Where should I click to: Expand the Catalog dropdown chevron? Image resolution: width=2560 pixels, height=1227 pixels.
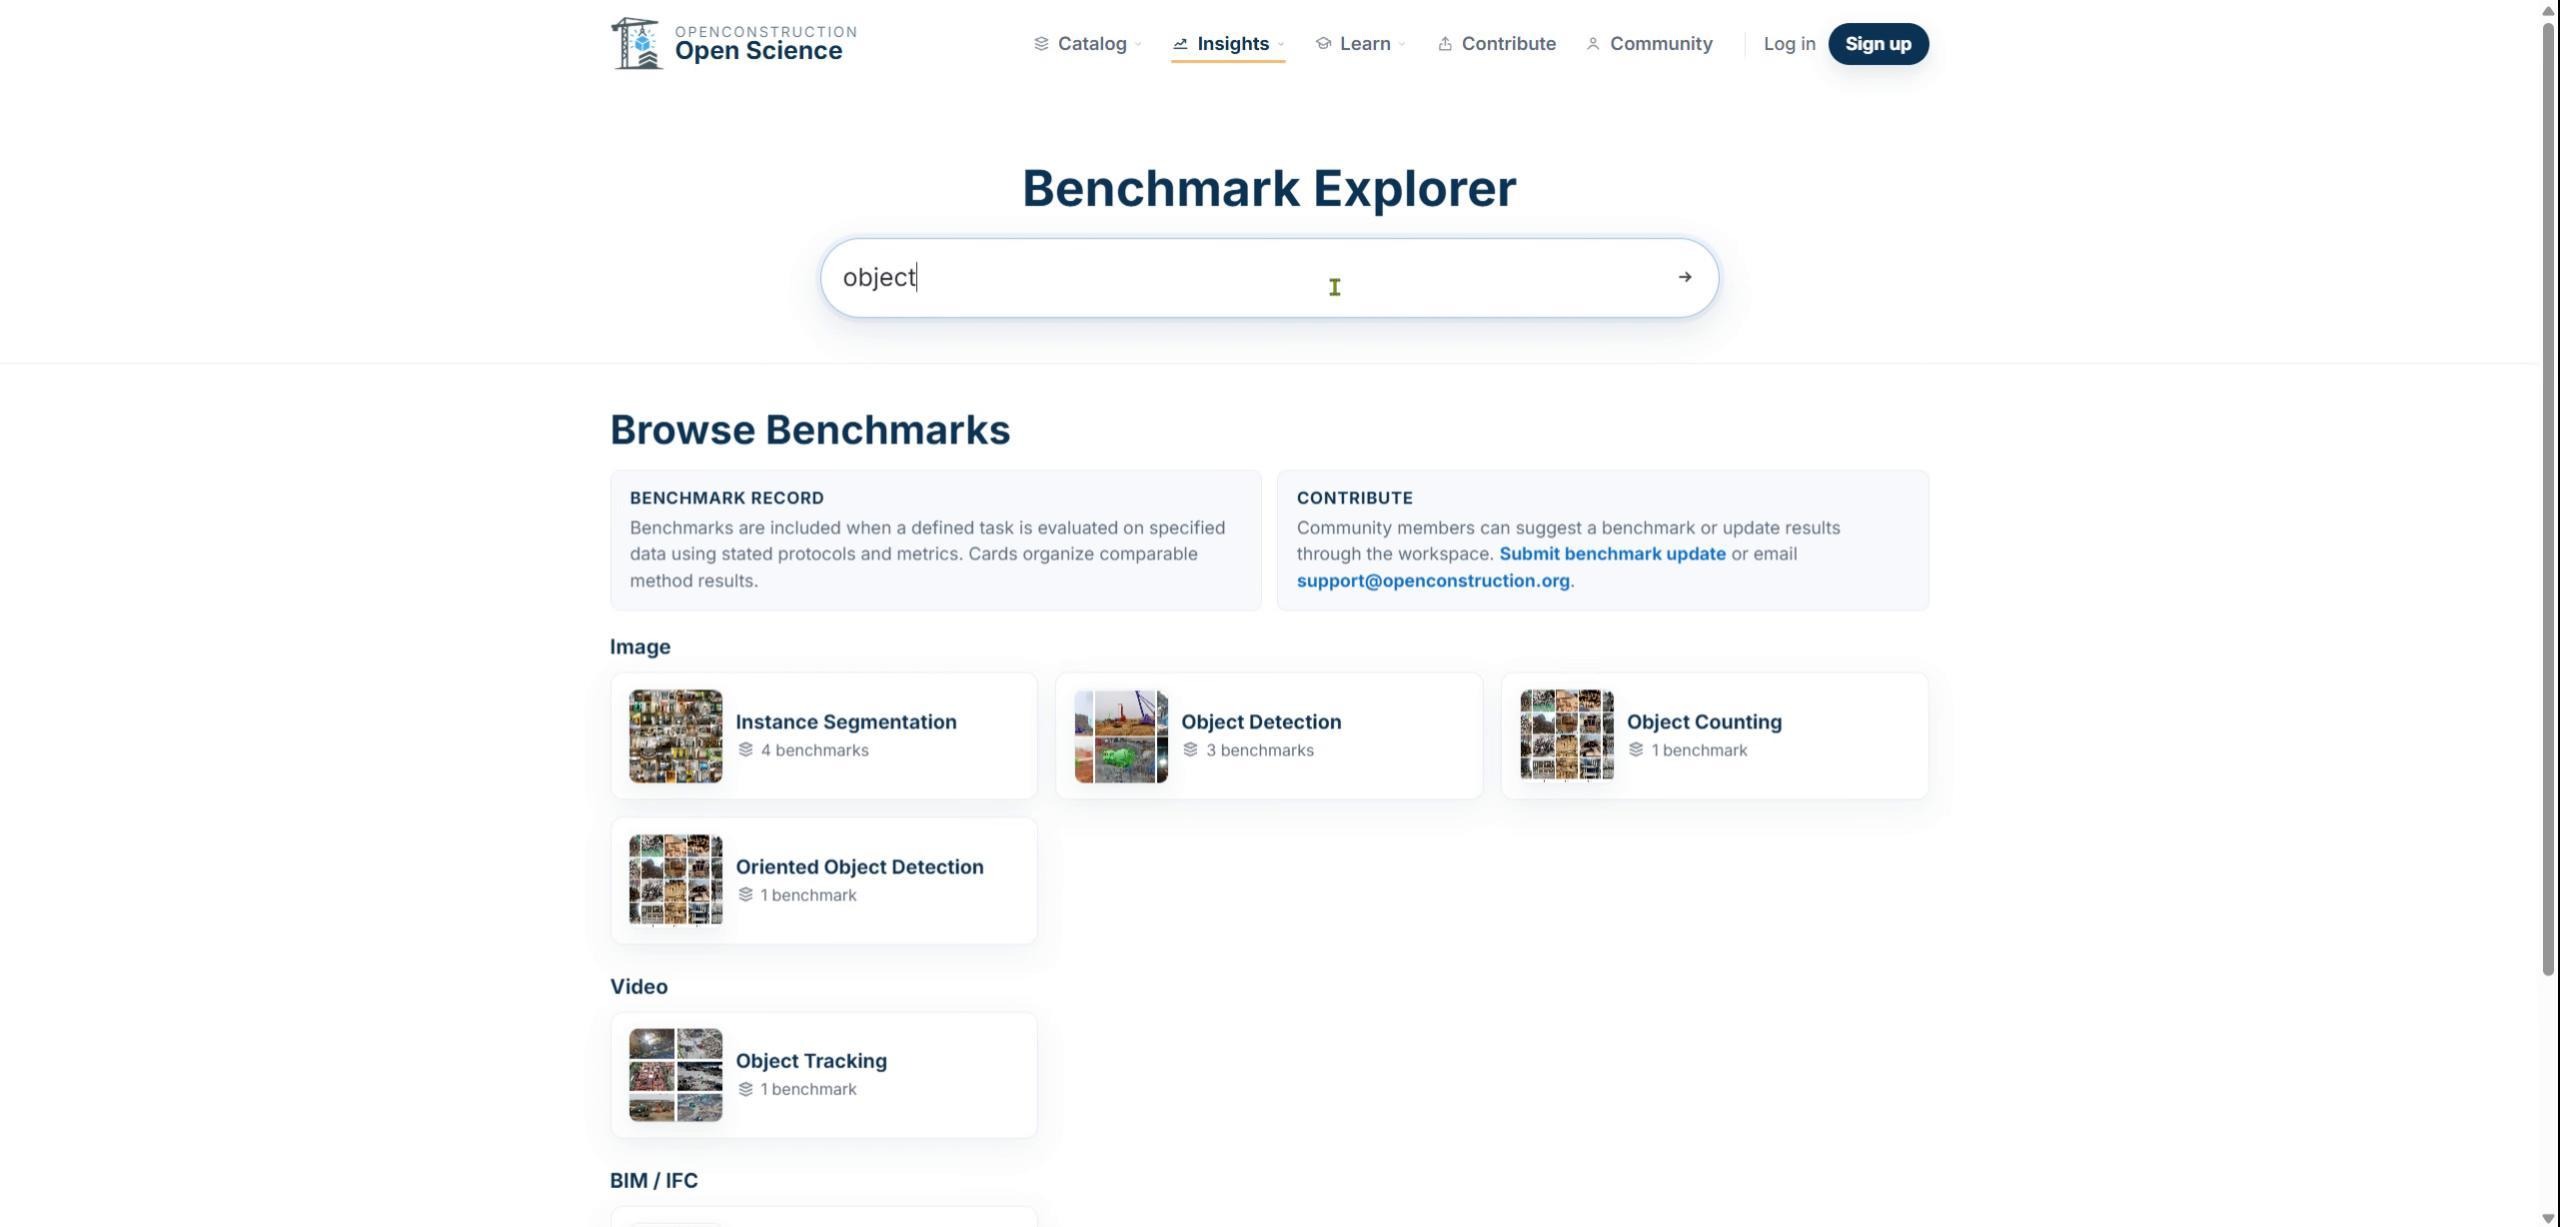pos(1138,44)
